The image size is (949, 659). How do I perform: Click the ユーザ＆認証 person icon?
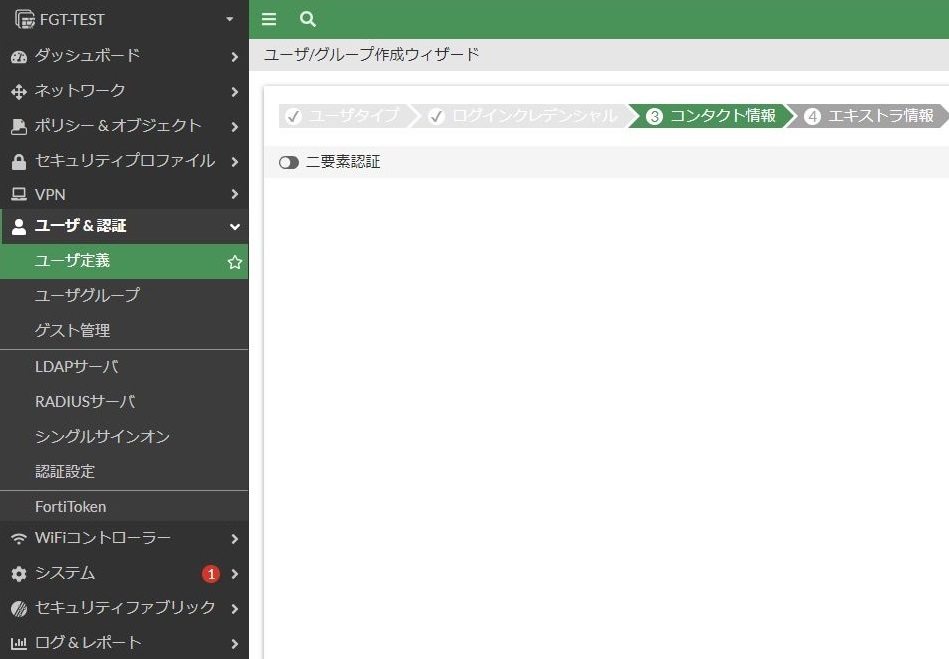point(19,227)
